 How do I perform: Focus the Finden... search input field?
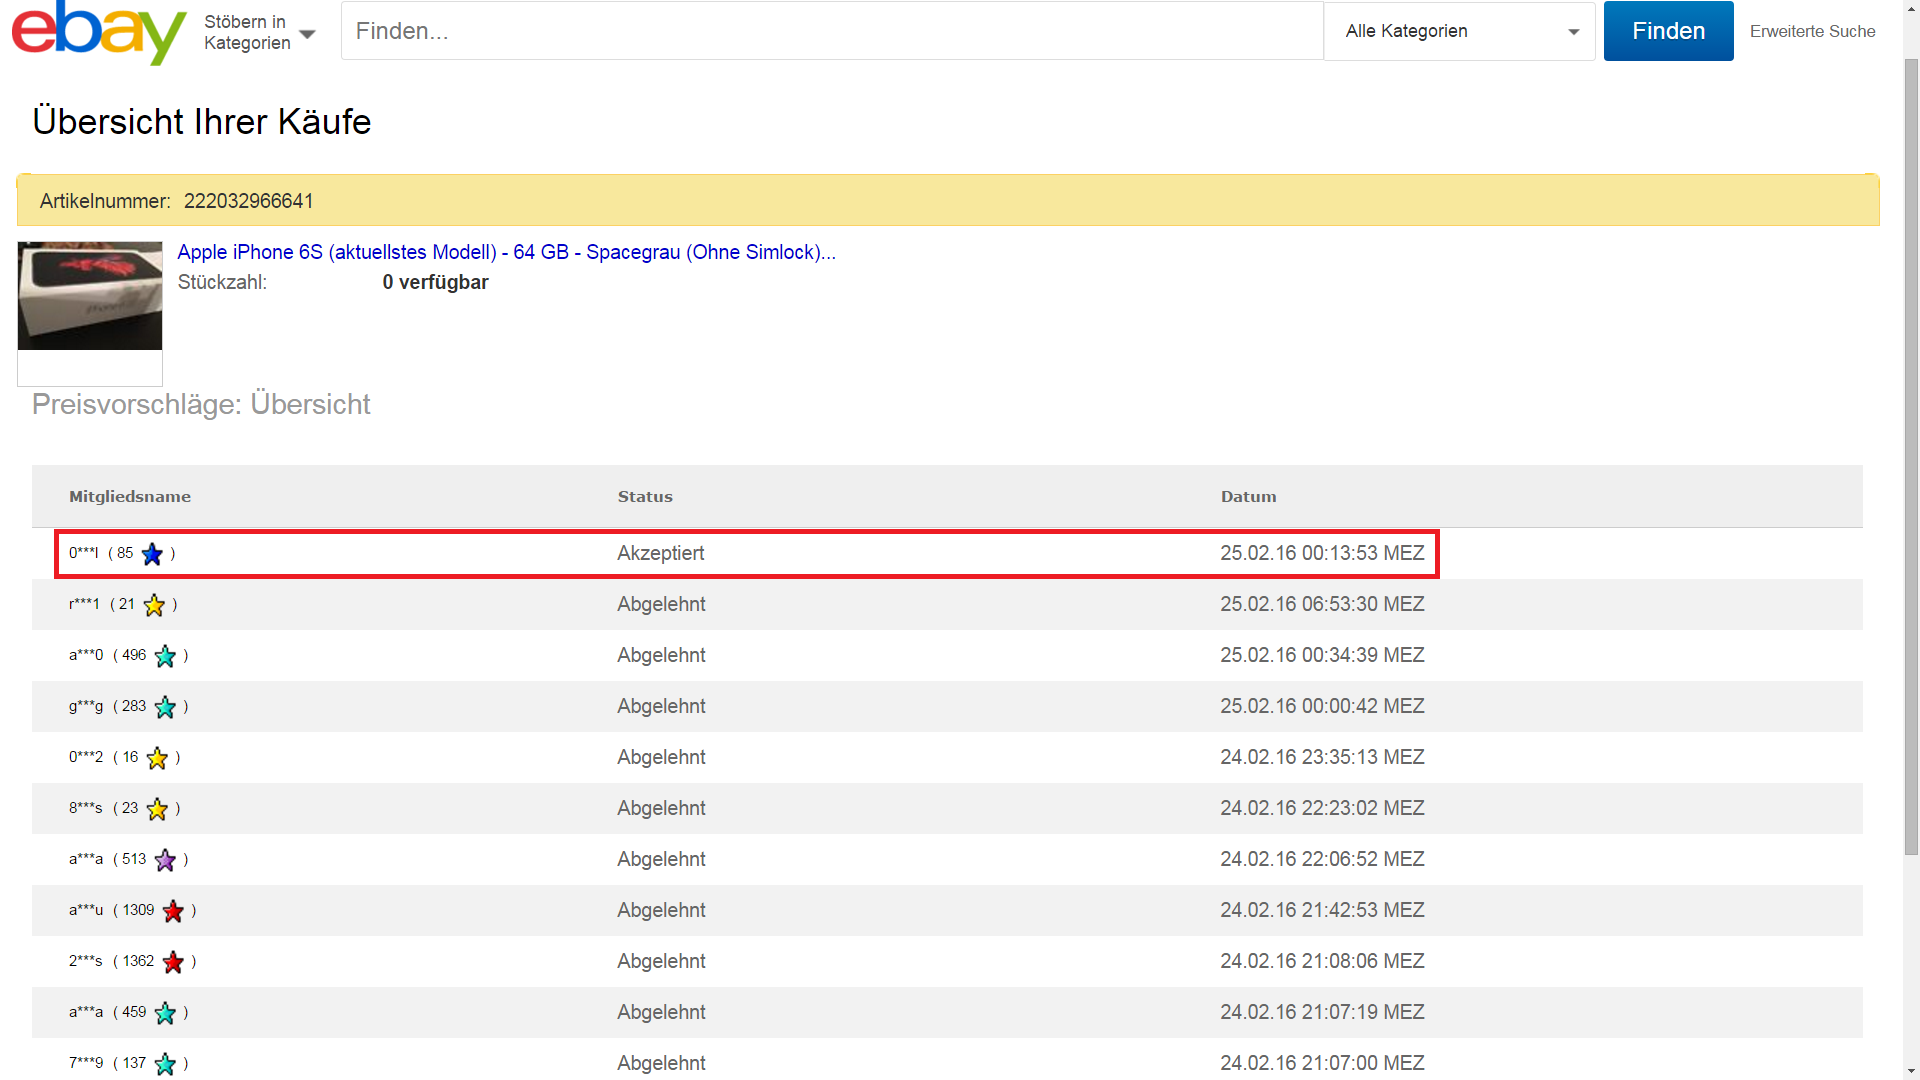pyautogui.click(x=832, y=31)
